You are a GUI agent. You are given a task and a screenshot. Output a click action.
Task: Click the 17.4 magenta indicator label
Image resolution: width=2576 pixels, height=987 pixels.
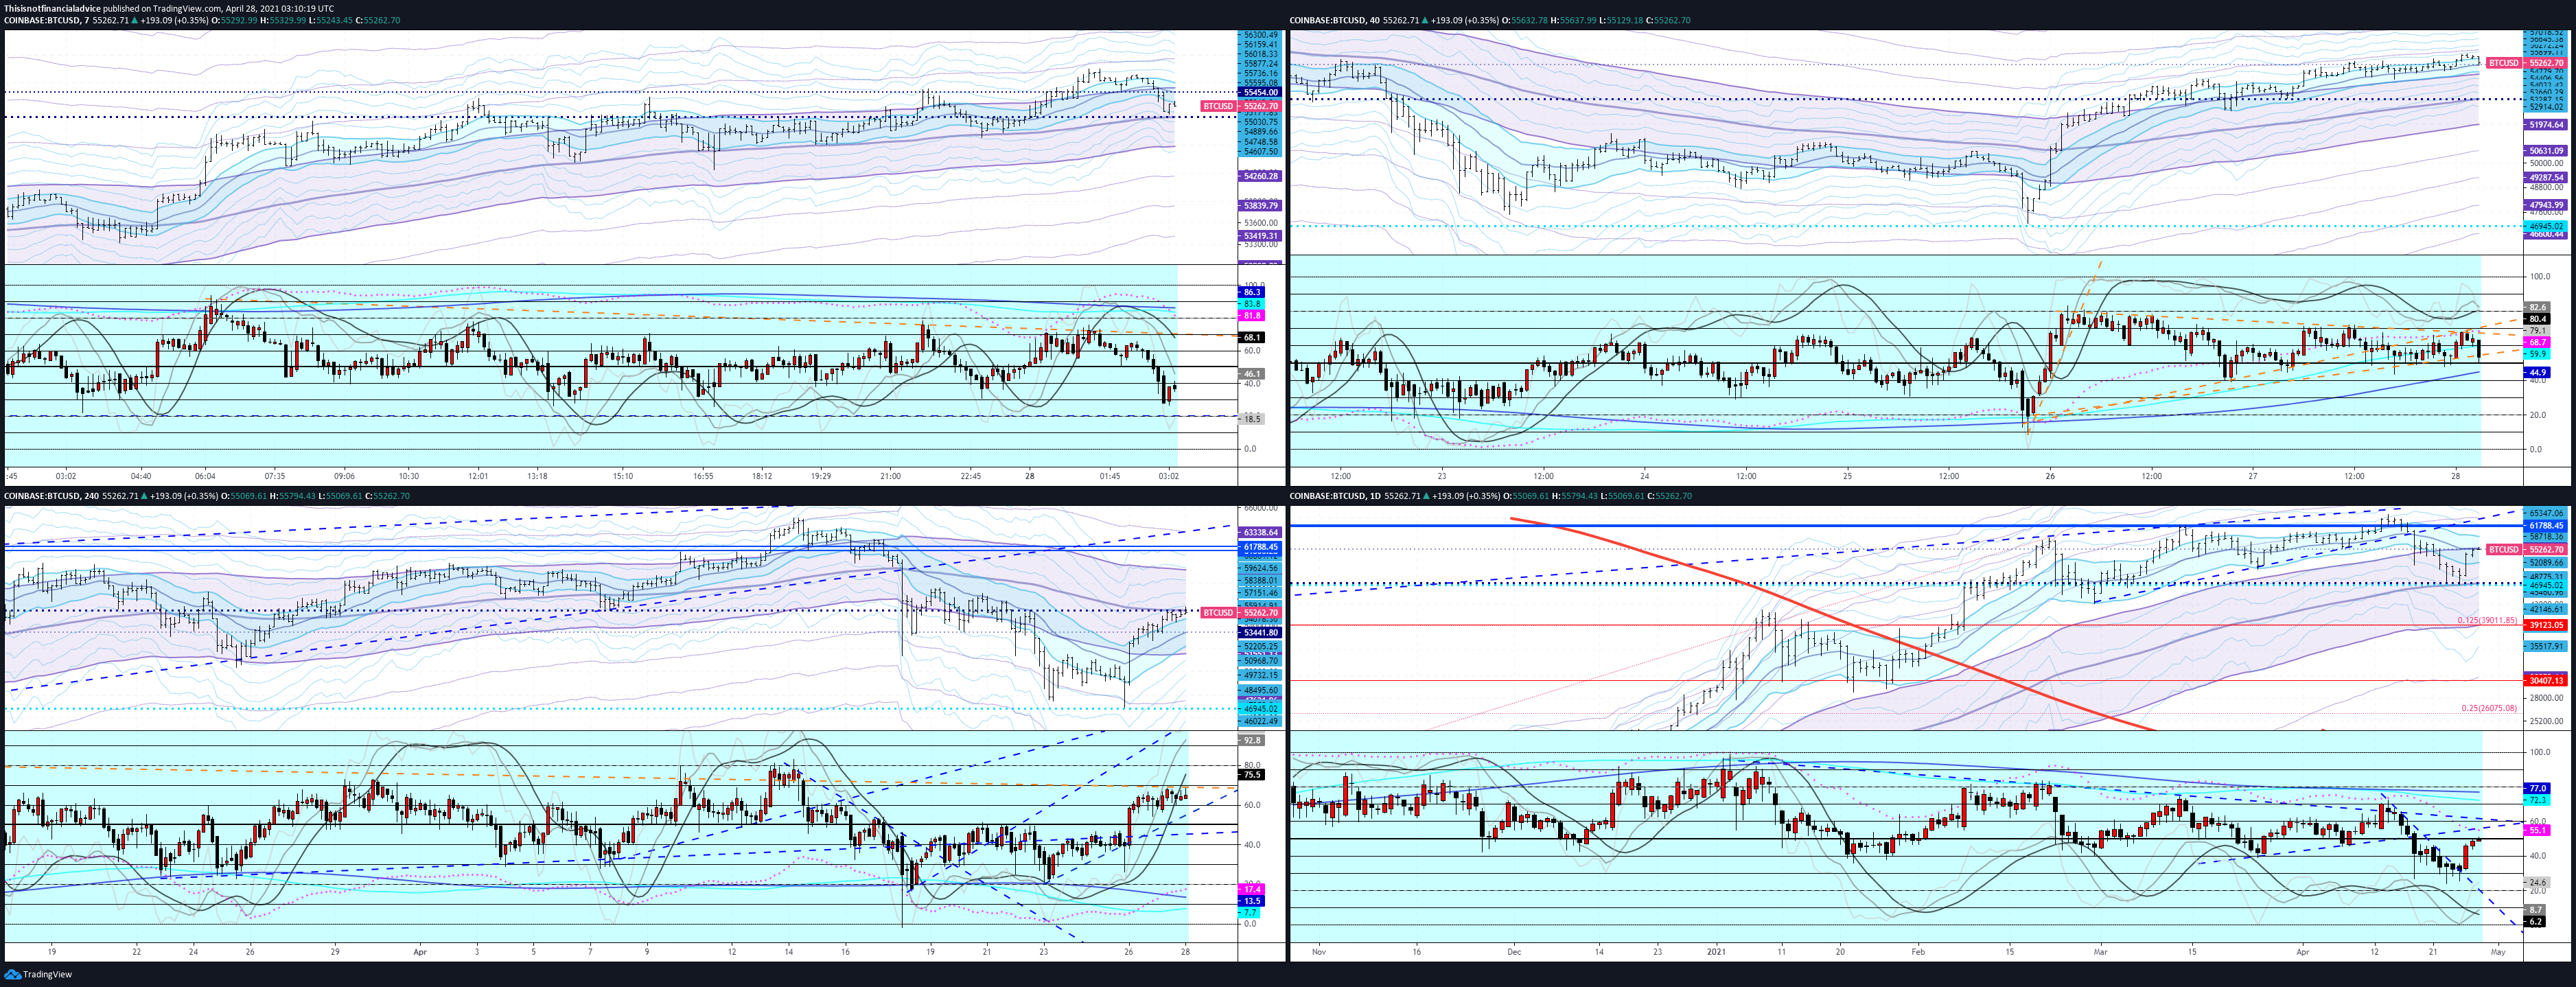pos(1251,889)
